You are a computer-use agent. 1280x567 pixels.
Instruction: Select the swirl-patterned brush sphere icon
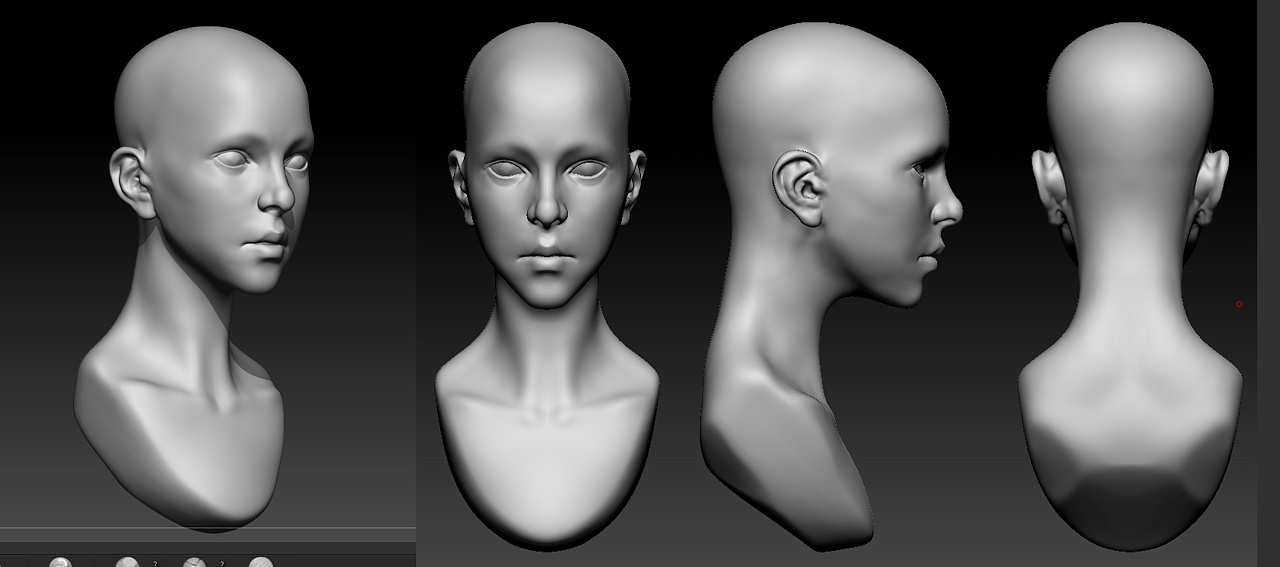60,562
